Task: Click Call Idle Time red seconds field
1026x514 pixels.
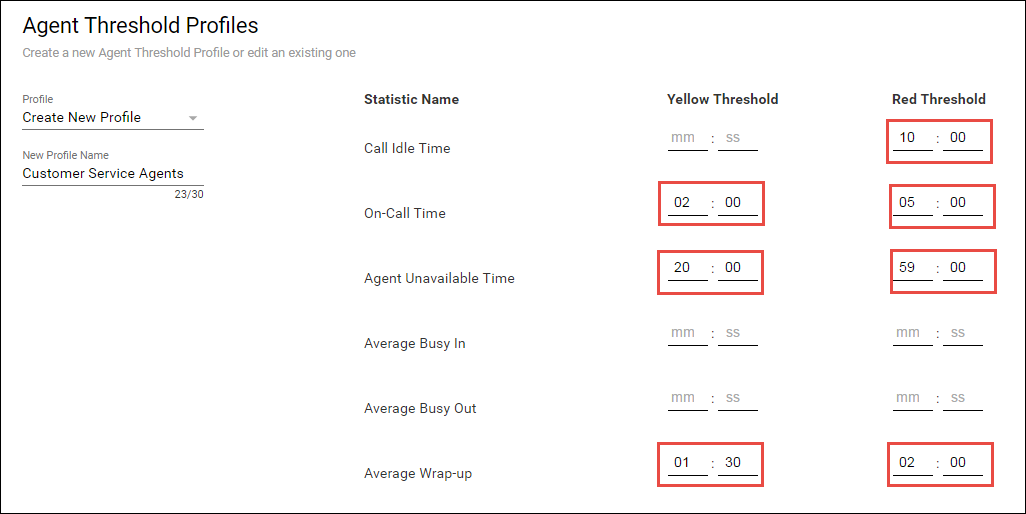Action: tap(962, 138)
